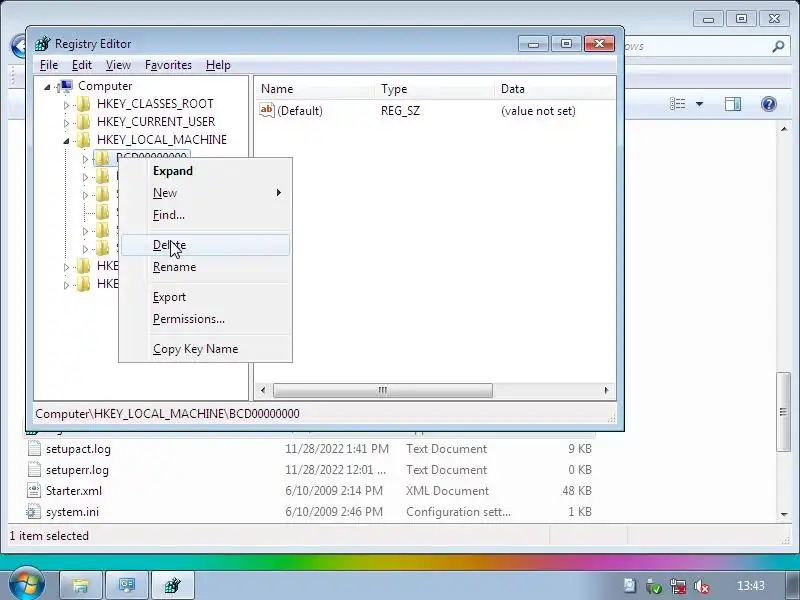The height and width of the screenshot is (600, 800).
Task: Choose Delete from the context menu
Action: (x=206, y=245)
